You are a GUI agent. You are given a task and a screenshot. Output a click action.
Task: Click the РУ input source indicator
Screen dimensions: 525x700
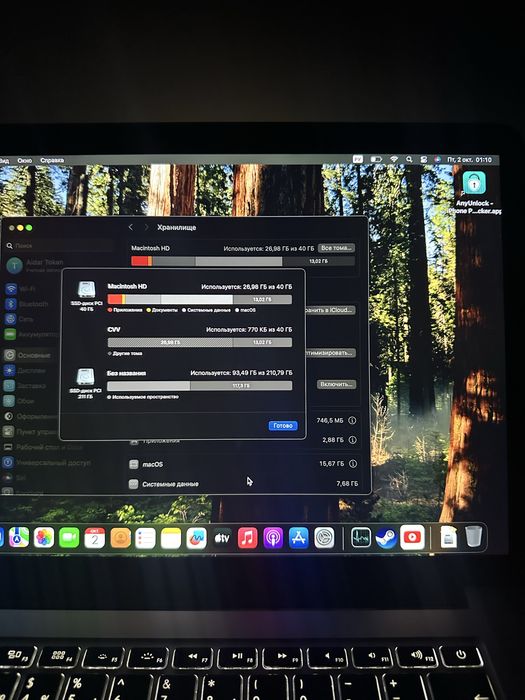pos(358,159)
